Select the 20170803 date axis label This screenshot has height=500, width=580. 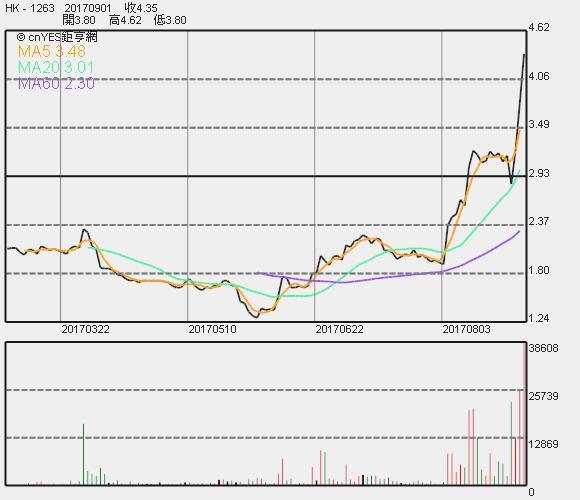(466, 329)
